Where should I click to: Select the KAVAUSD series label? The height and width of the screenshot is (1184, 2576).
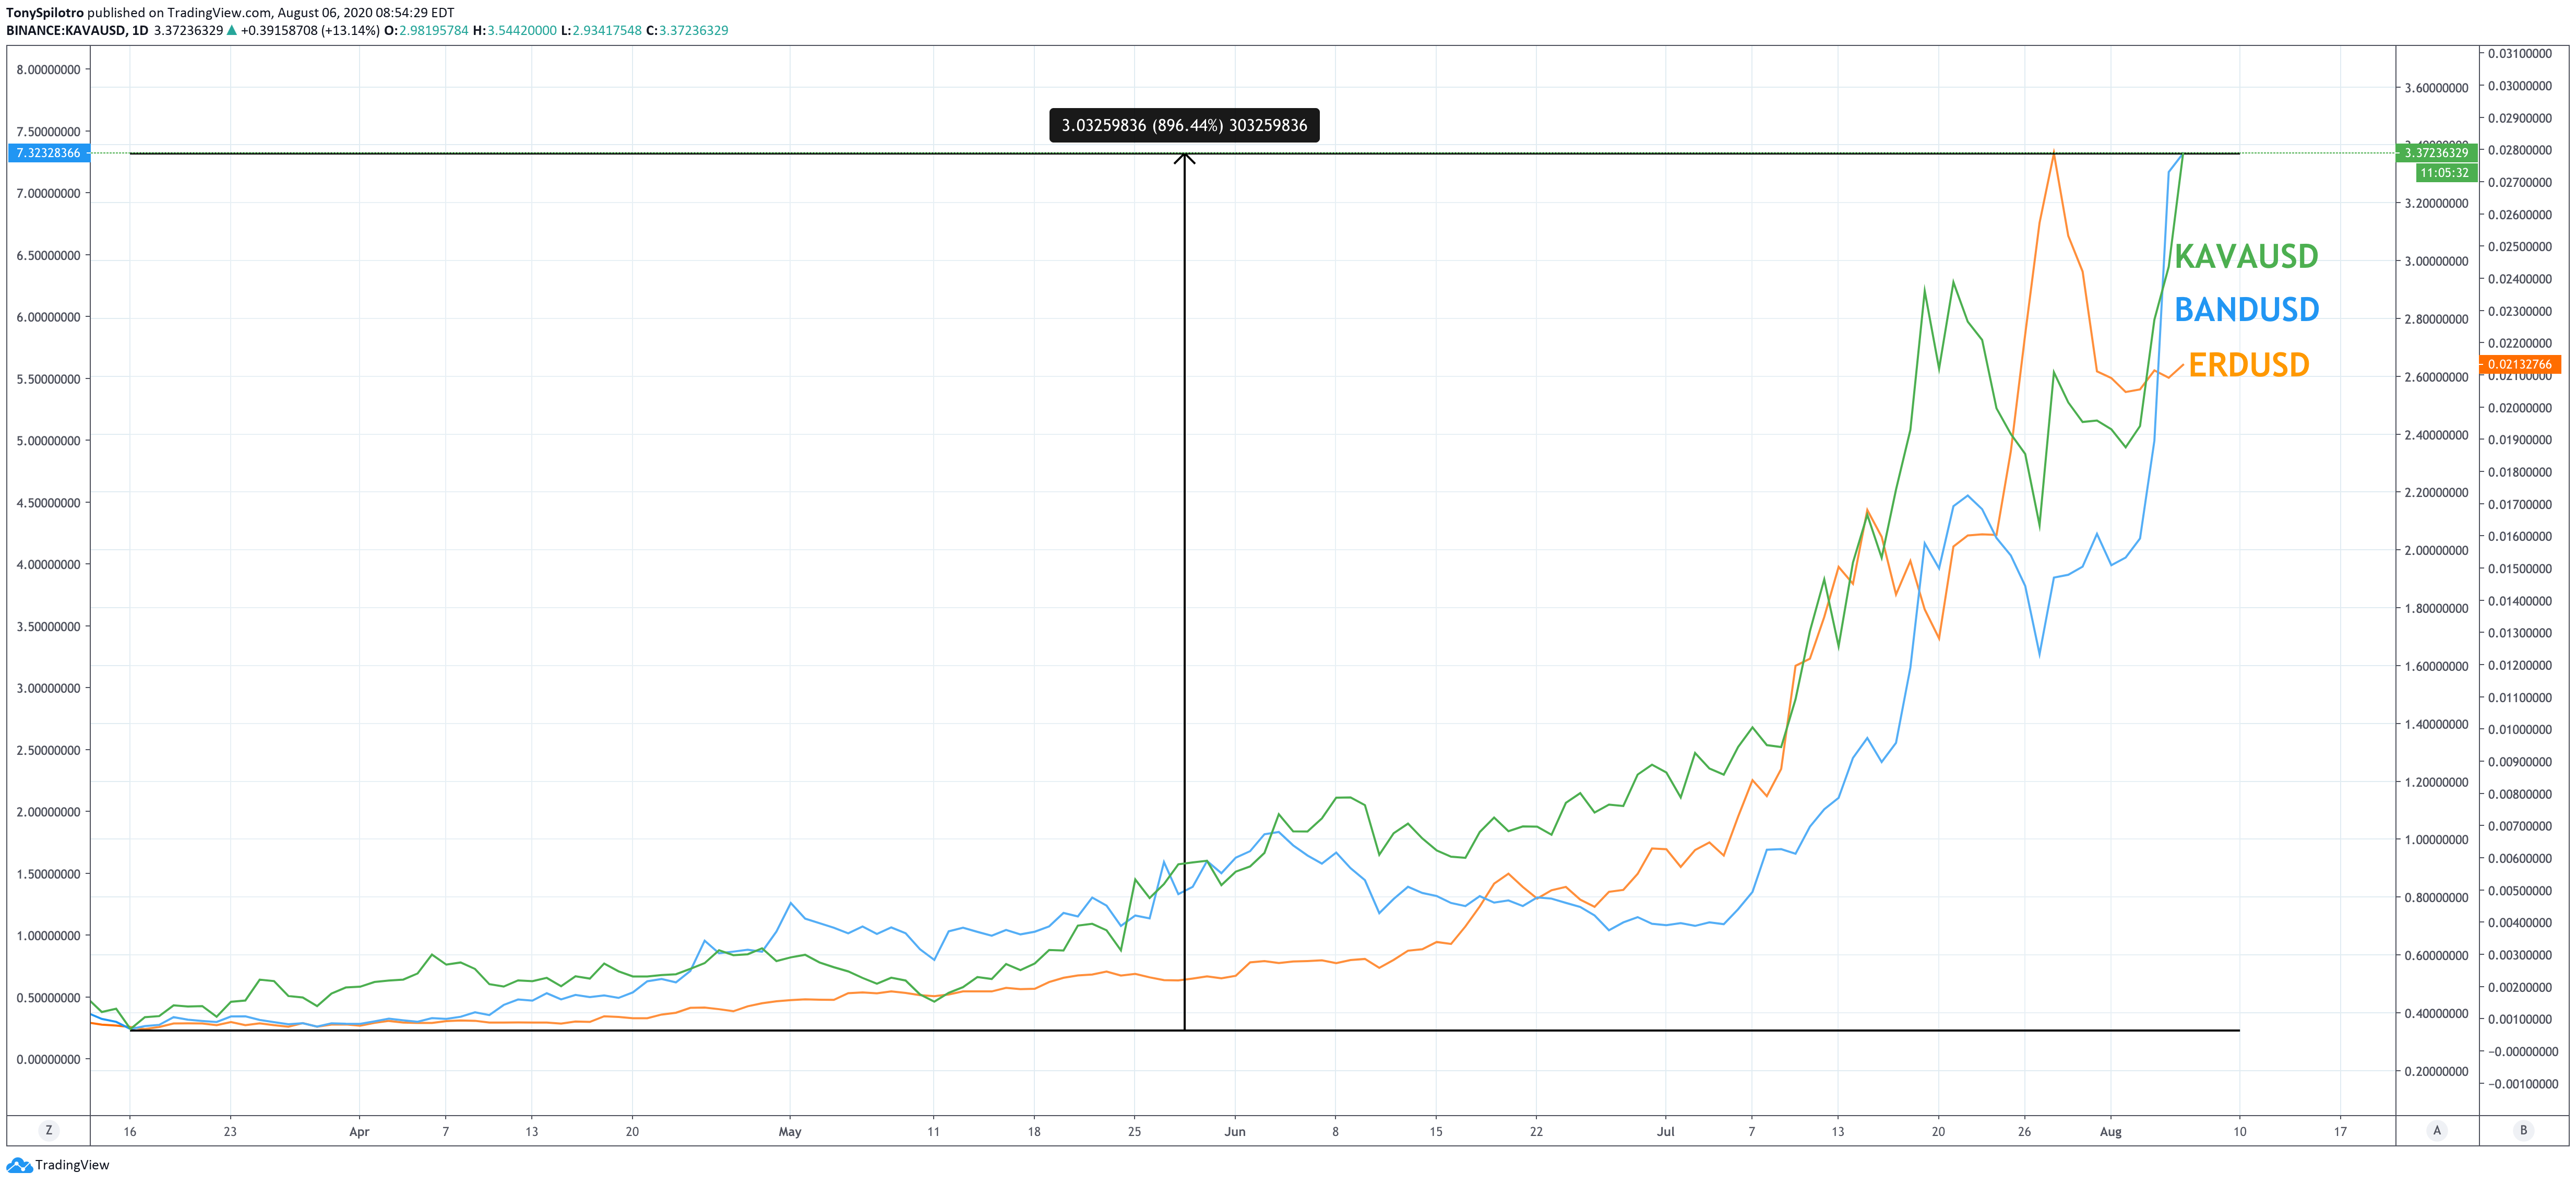tap(2246, 256)
